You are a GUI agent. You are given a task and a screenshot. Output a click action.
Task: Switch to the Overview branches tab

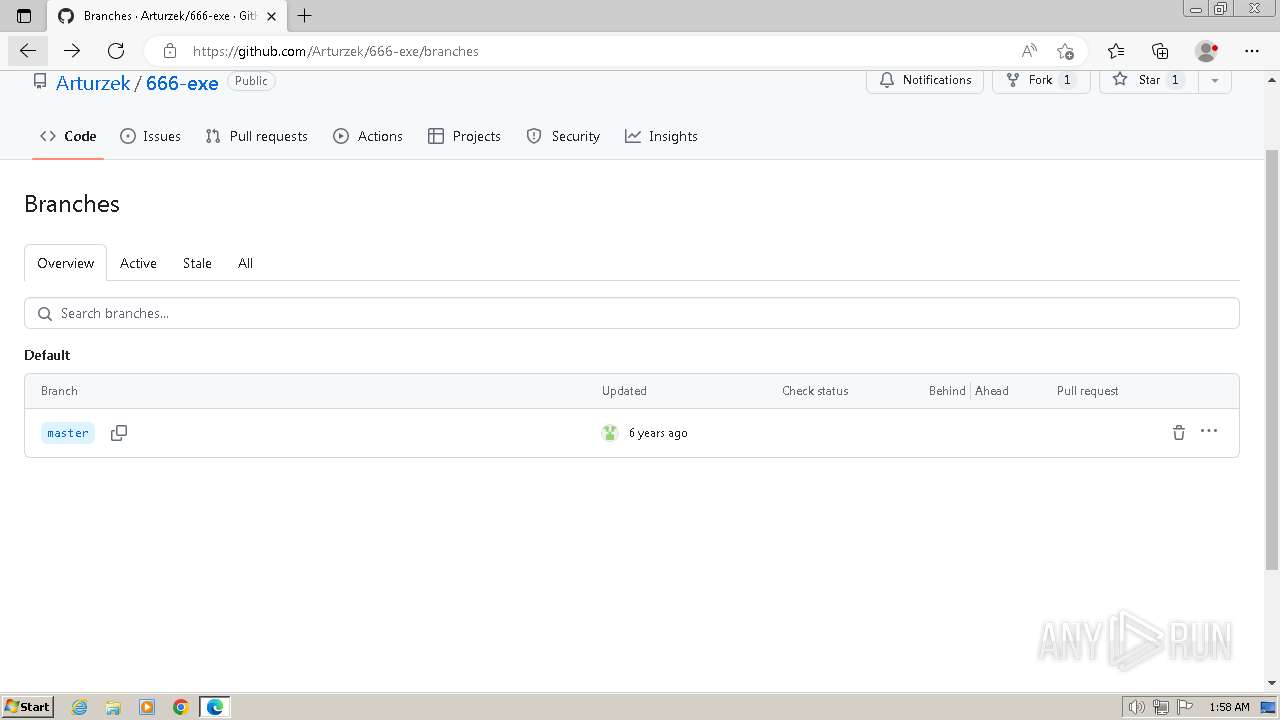pos(66,263)
